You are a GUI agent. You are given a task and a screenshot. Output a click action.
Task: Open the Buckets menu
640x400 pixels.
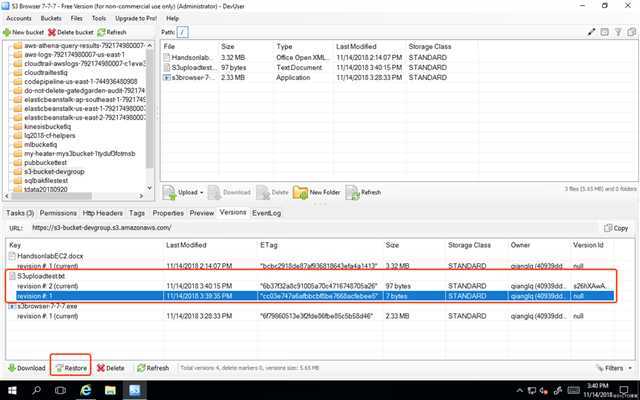(51, 18)
